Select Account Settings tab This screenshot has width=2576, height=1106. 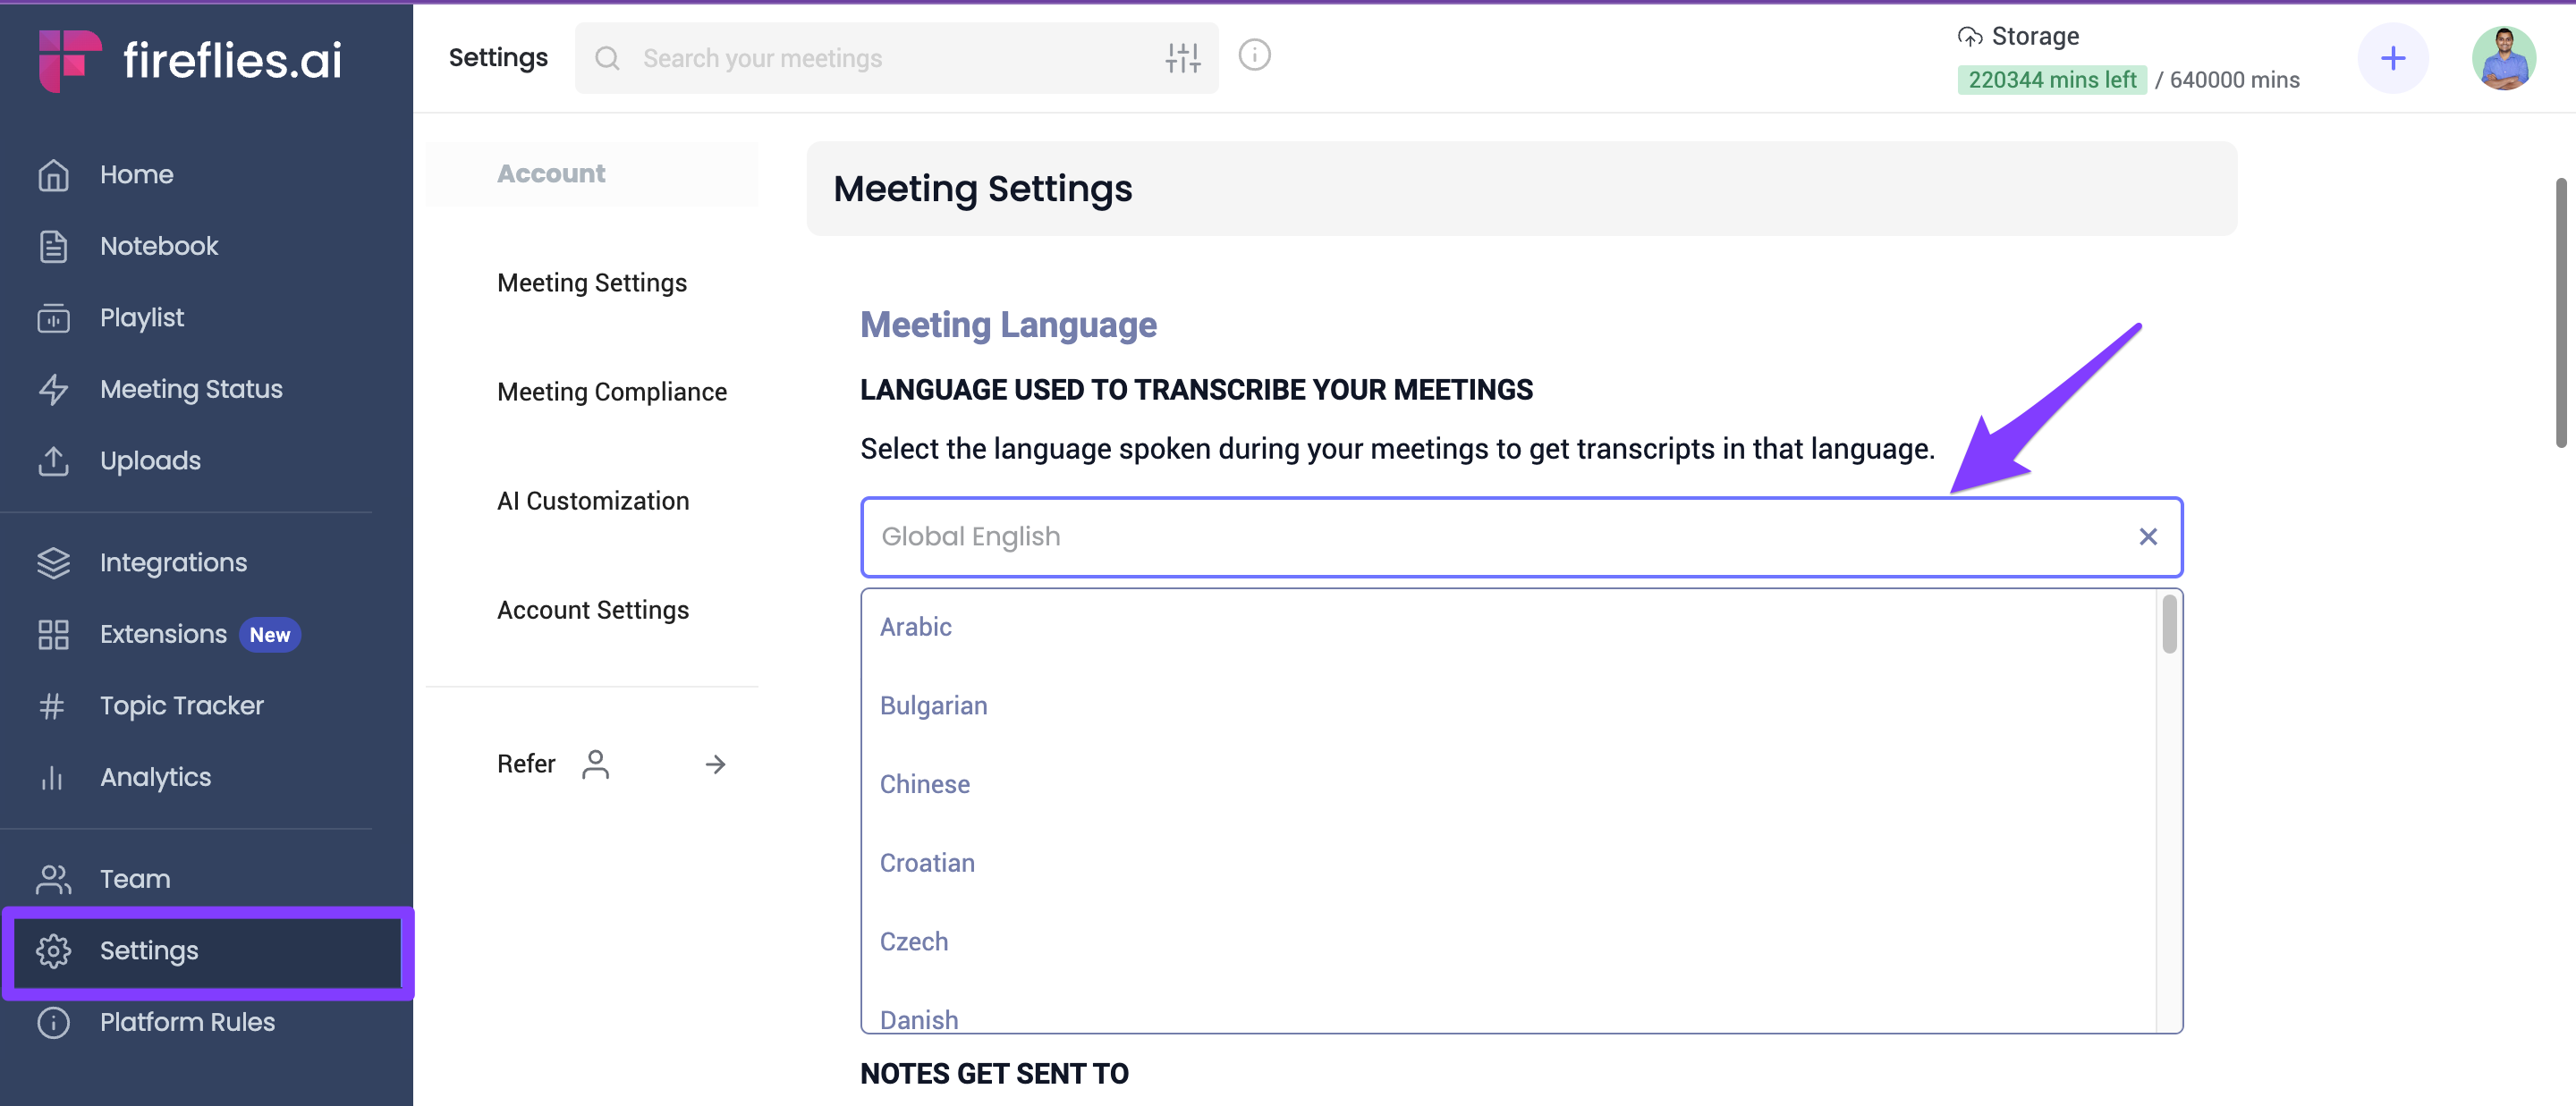[593, 610]
